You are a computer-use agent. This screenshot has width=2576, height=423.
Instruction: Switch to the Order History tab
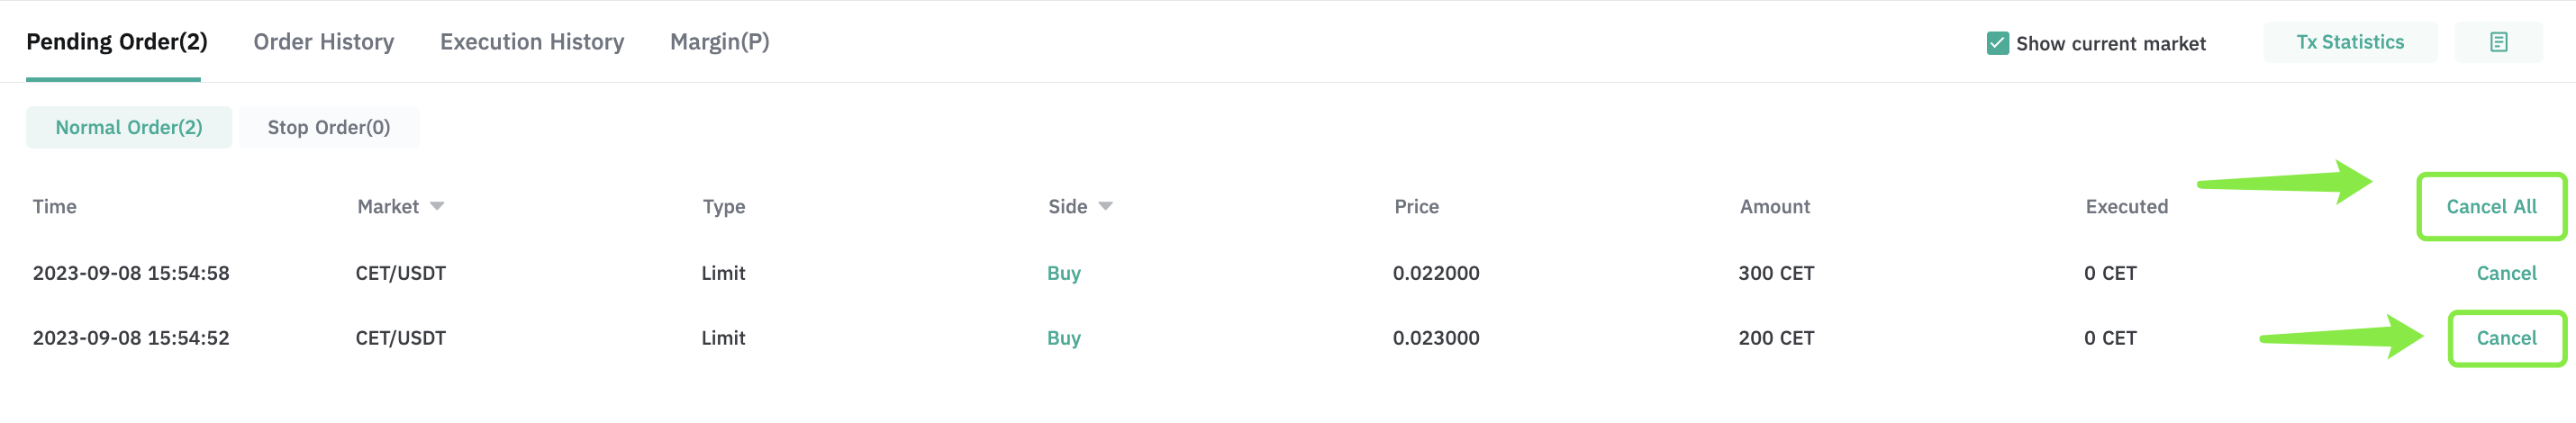(324, 42)
